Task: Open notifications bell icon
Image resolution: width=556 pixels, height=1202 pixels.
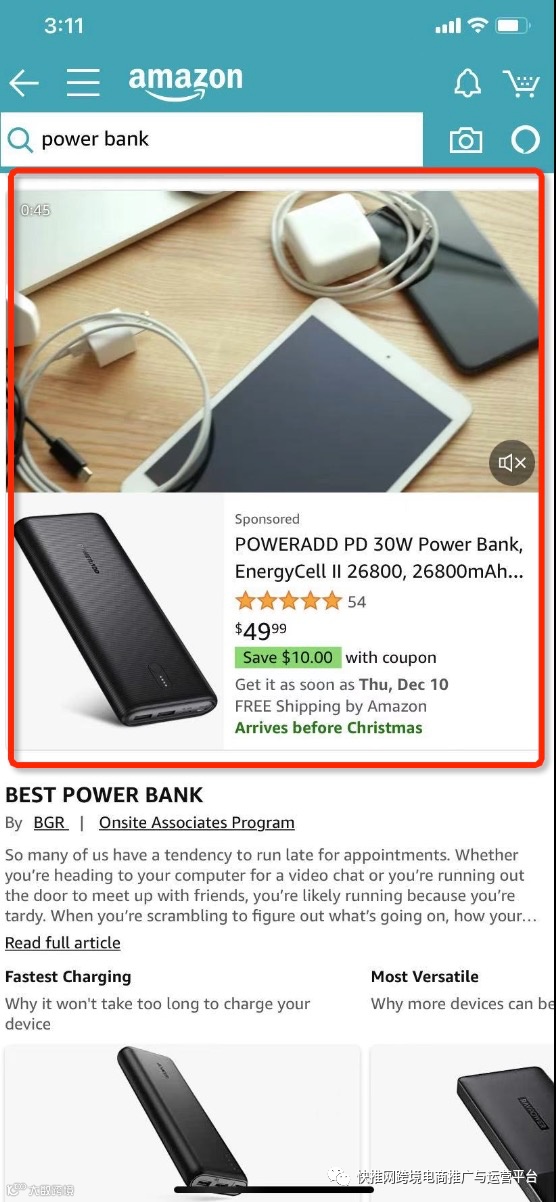Action: coord(467,83)
